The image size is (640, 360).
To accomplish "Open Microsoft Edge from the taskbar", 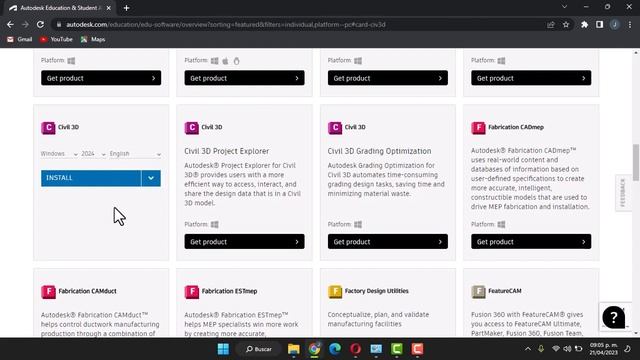I will pyautogui.click(x=335, y=349).
